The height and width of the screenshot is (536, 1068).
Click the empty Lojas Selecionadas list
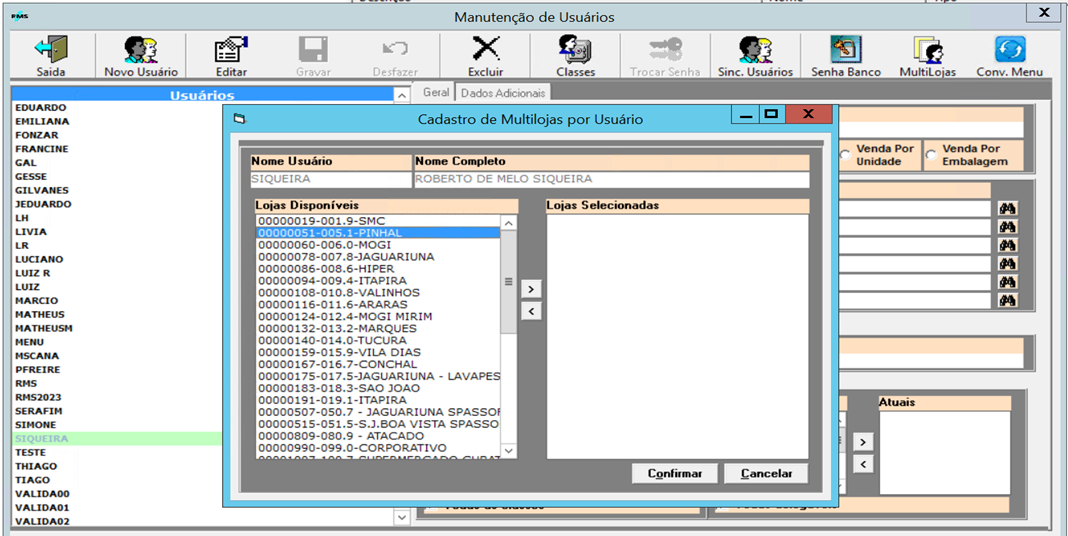pos(678,336)
